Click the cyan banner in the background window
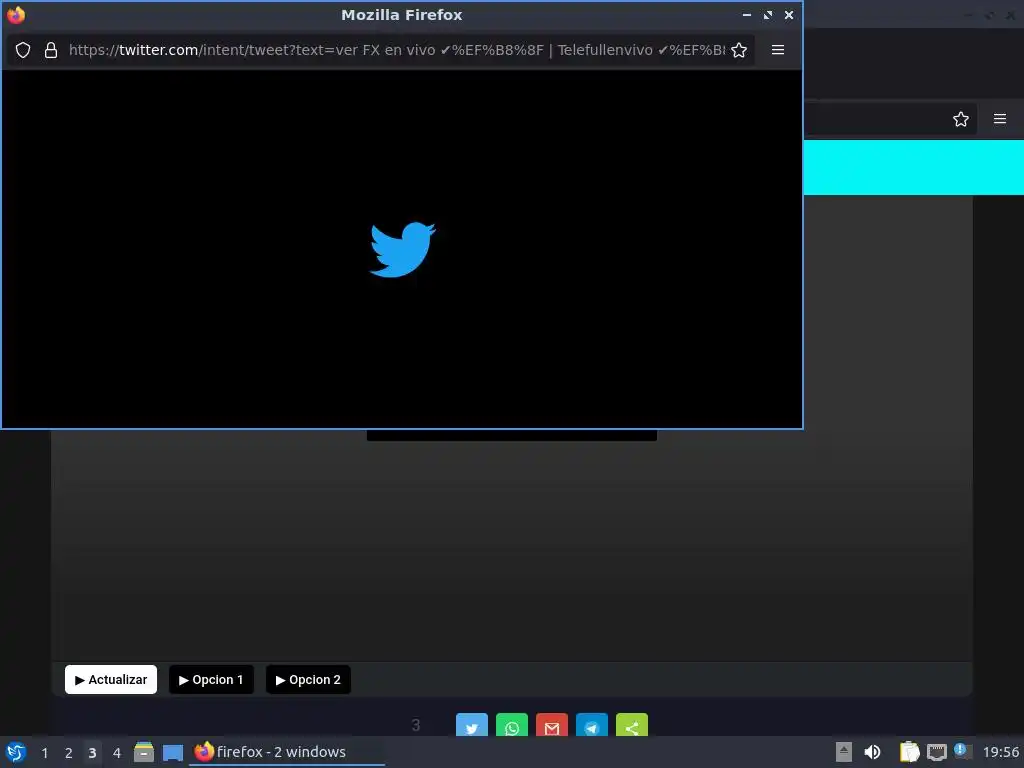The height and width of the screenshot is (768, 1024). point(914,167)
